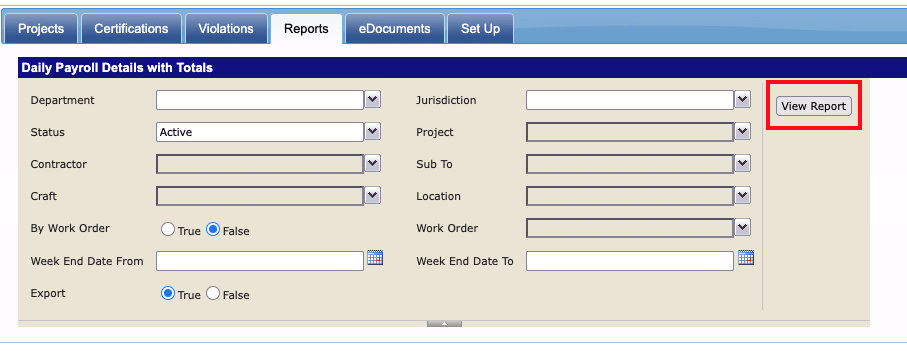Expand the Craft dropdown arrow
Screen dimensions: 907x364
tap(373, 196)
